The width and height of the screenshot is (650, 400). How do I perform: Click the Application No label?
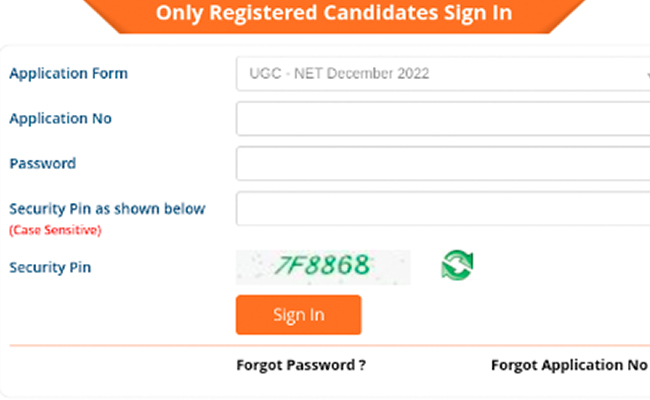click(x=60, y=119)
